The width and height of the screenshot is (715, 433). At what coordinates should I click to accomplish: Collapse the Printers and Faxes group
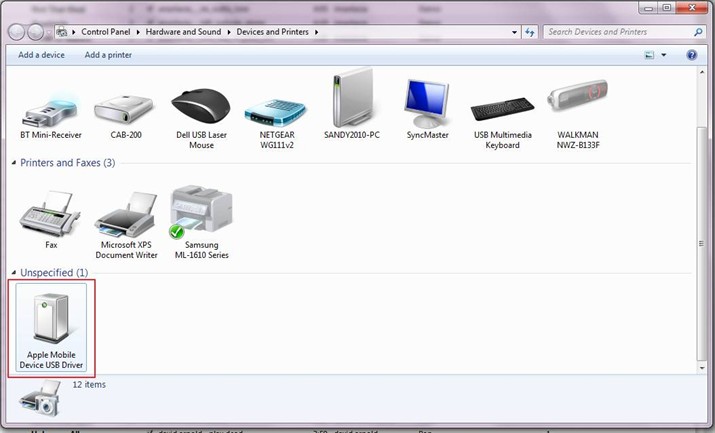14,163
